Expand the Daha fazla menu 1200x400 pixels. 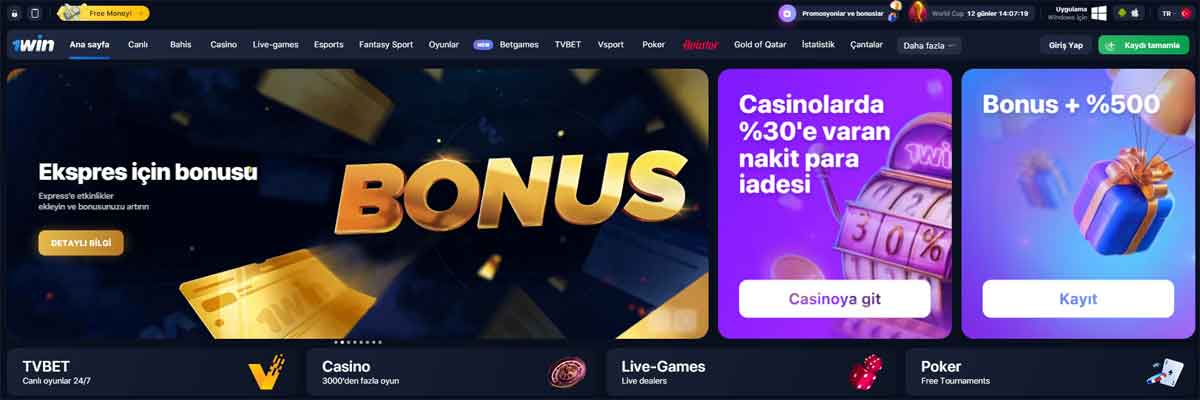tap(929, 45)
